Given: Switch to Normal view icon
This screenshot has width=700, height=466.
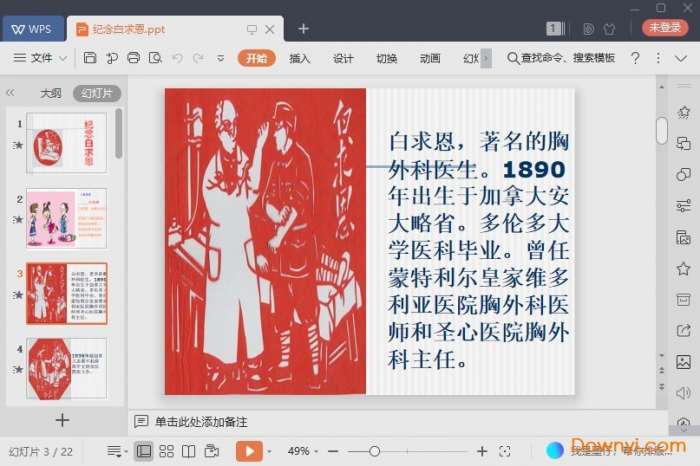Looking at the screenshot, I should click(143, 451).
